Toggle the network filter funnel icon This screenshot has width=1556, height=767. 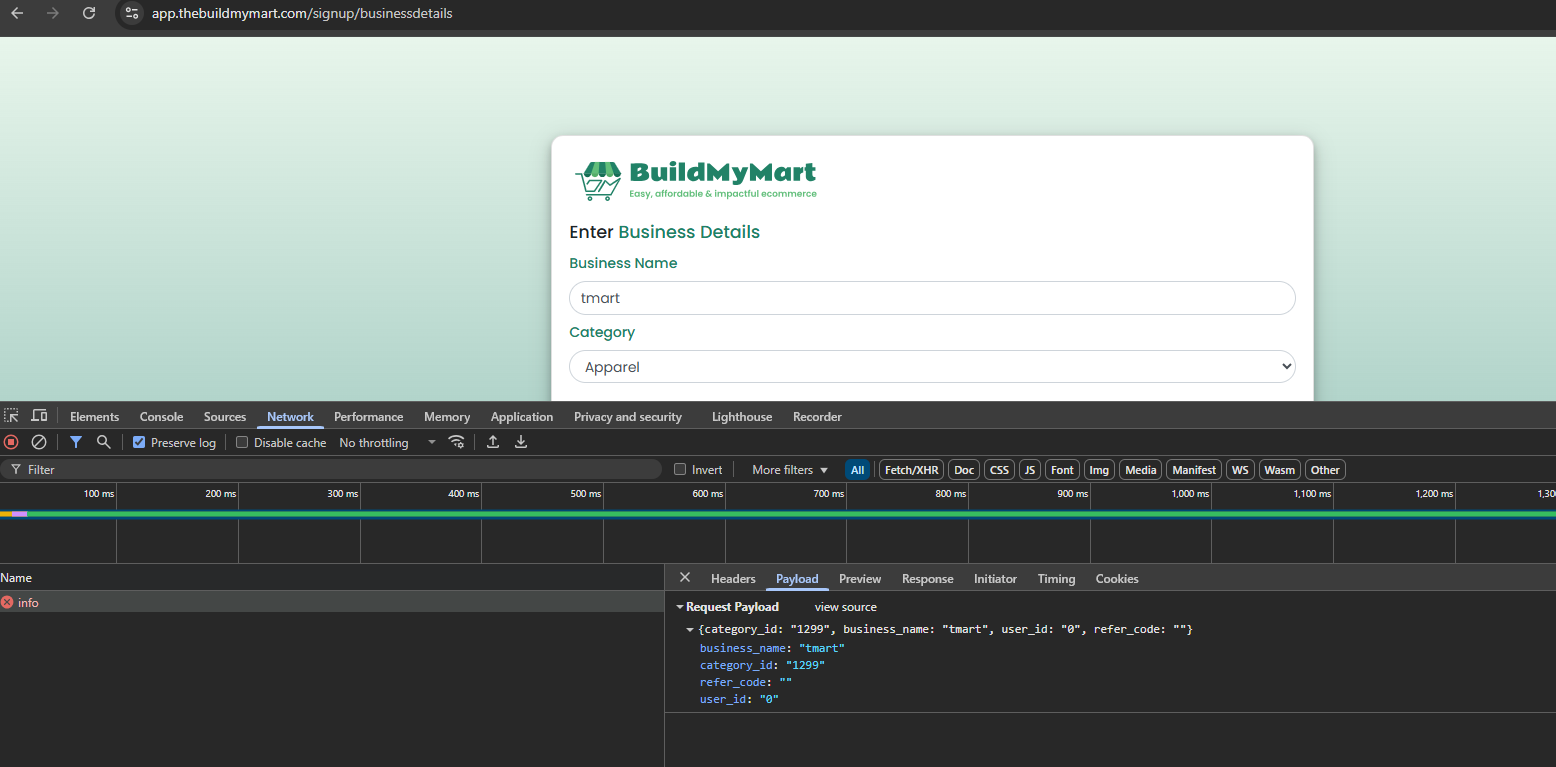tap(76, 442)
